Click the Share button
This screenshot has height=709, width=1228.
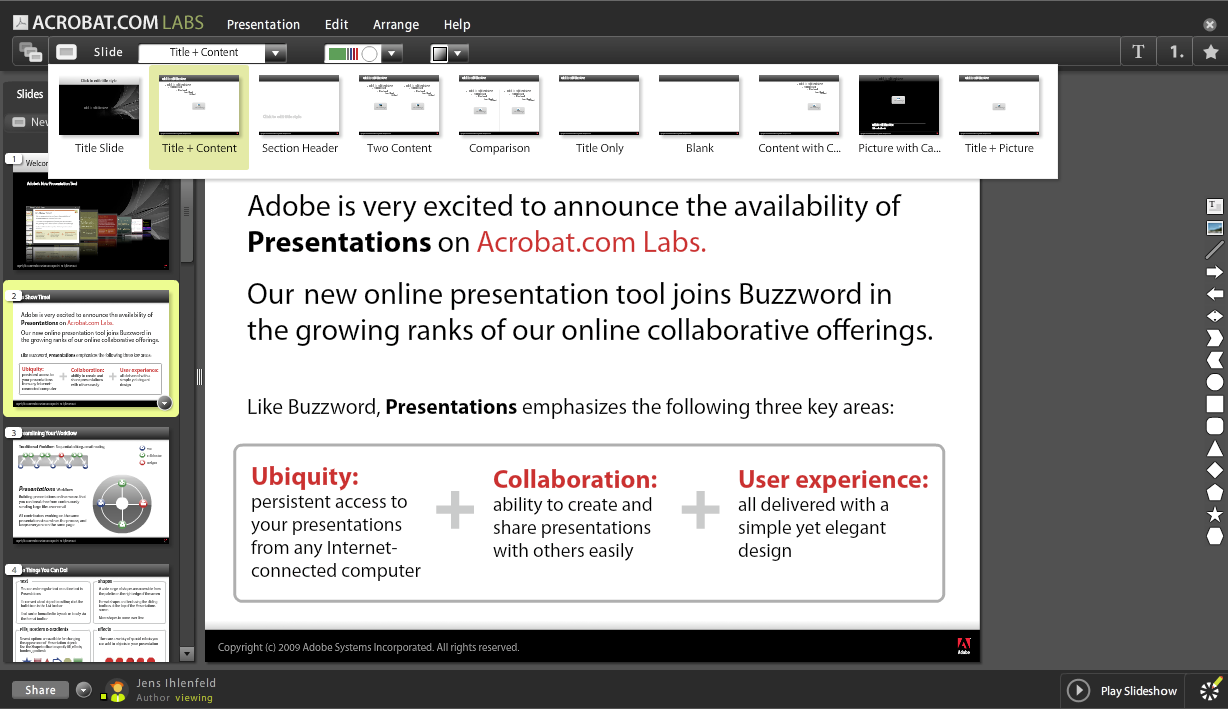pyautogui.click(x=39, y=689)
